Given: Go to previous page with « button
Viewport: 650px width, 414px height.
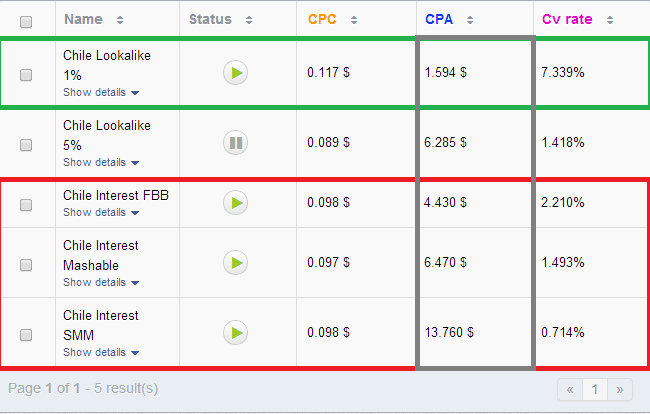Looking at the screenshot, I should (x=570, y=389).
